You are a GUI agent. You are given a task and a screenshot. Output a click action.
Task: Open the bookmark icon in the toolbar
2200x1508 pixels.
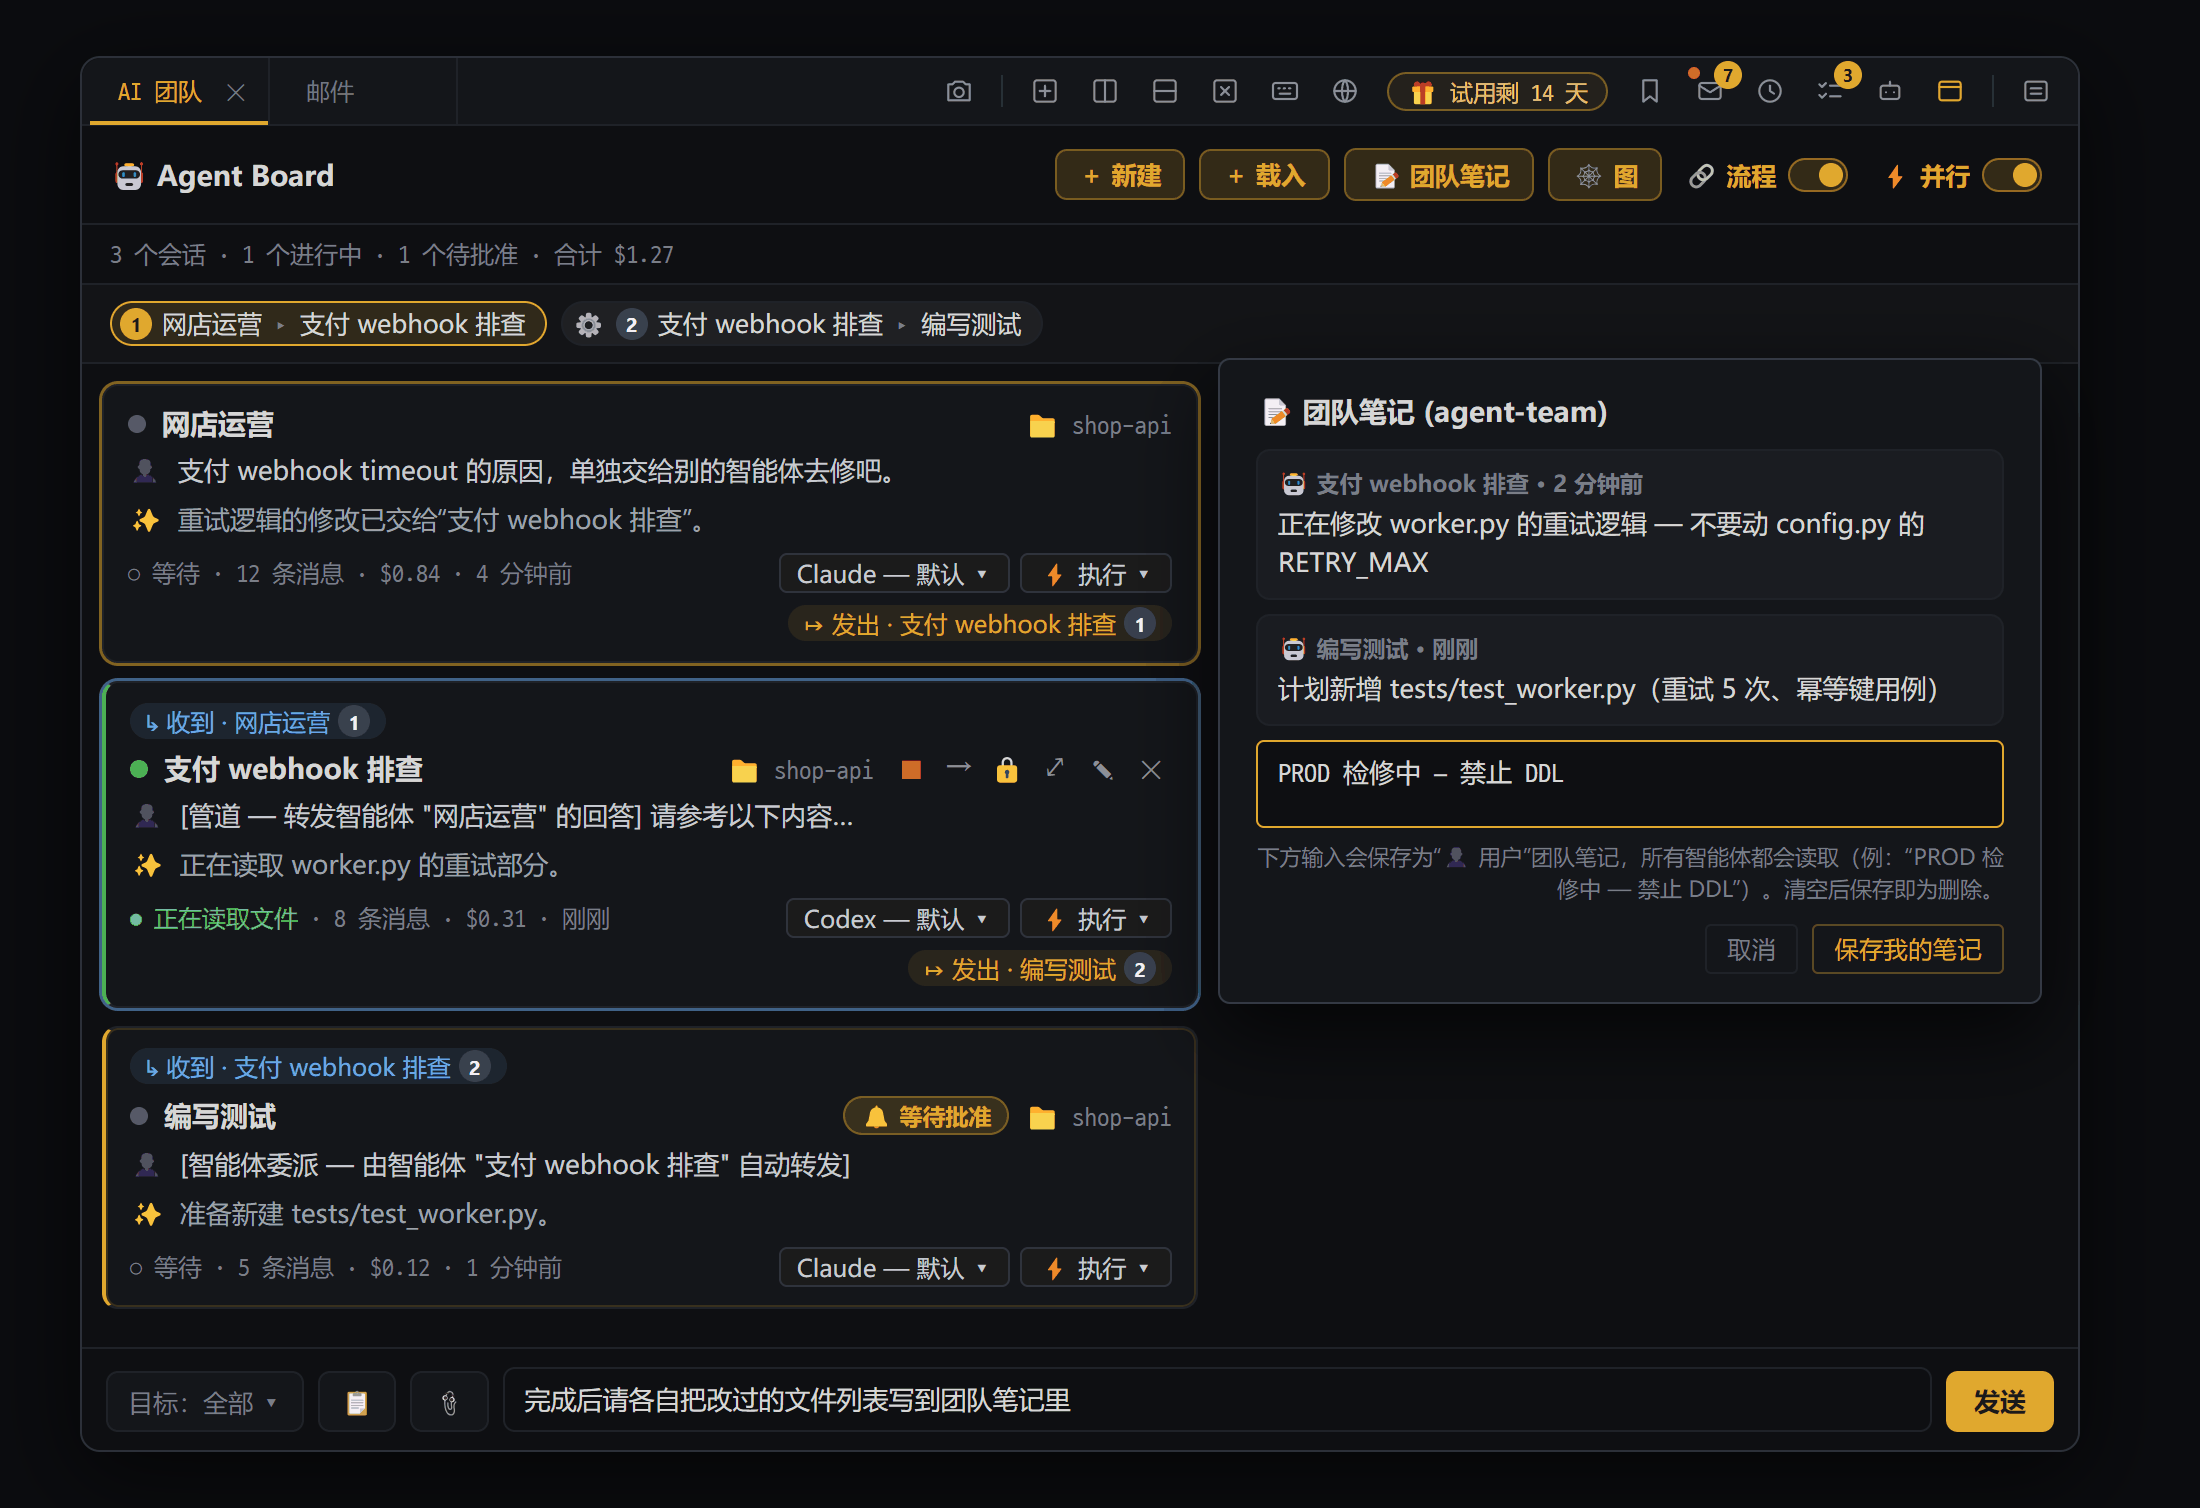point(1649,92)
